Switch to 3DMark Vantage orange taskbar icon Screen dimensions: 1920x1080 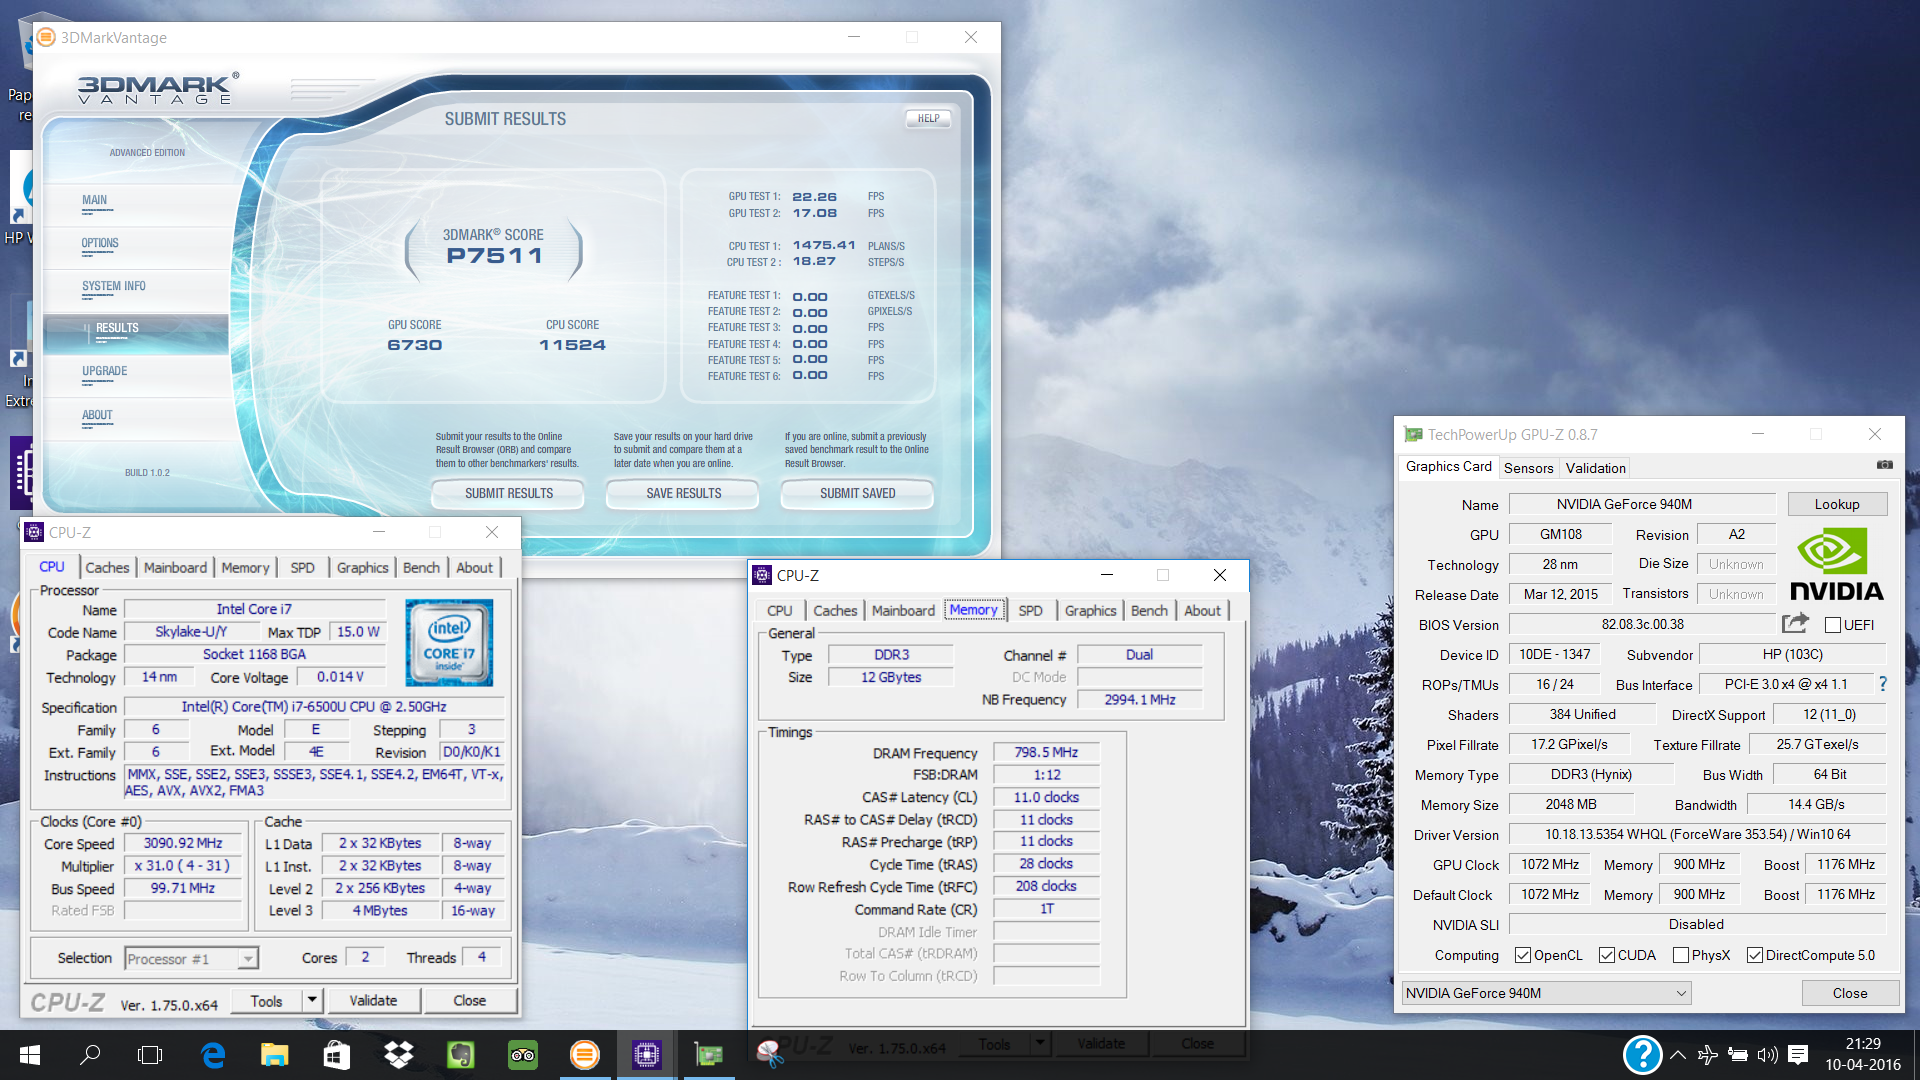tap(585, 1055)
